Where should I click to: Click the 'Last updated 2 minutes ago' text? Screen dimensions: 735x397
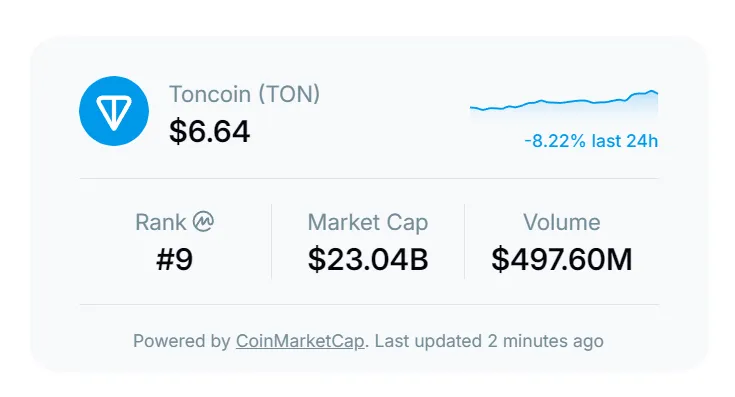489,341
